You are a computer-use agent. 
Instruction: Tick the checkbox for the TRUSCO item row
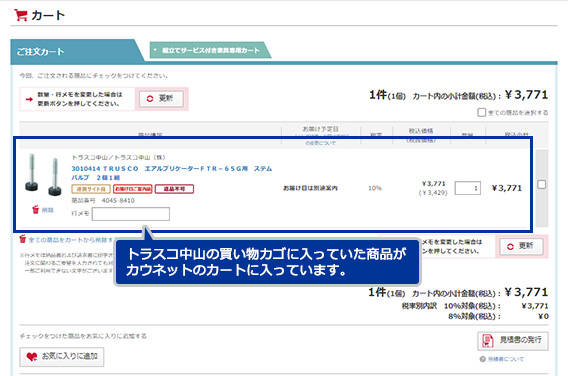click(542, 184)
